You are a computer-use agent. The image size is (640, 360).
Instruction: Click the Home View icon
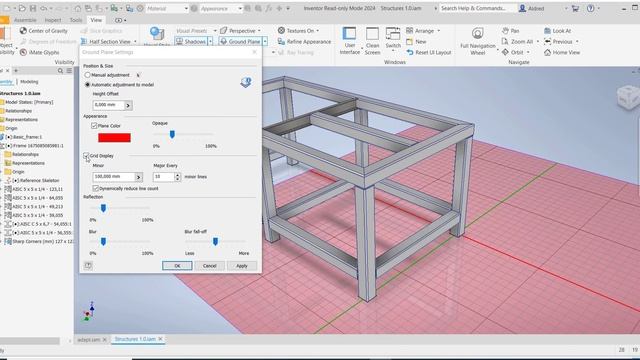point(547,52)
